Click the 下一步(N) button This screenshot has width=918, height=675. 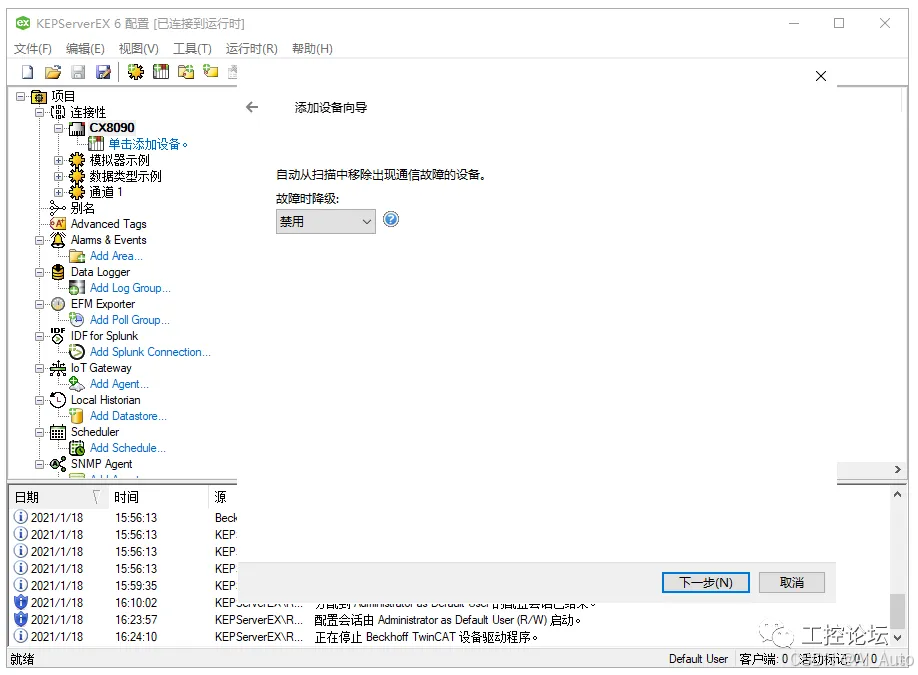[705, 583]
